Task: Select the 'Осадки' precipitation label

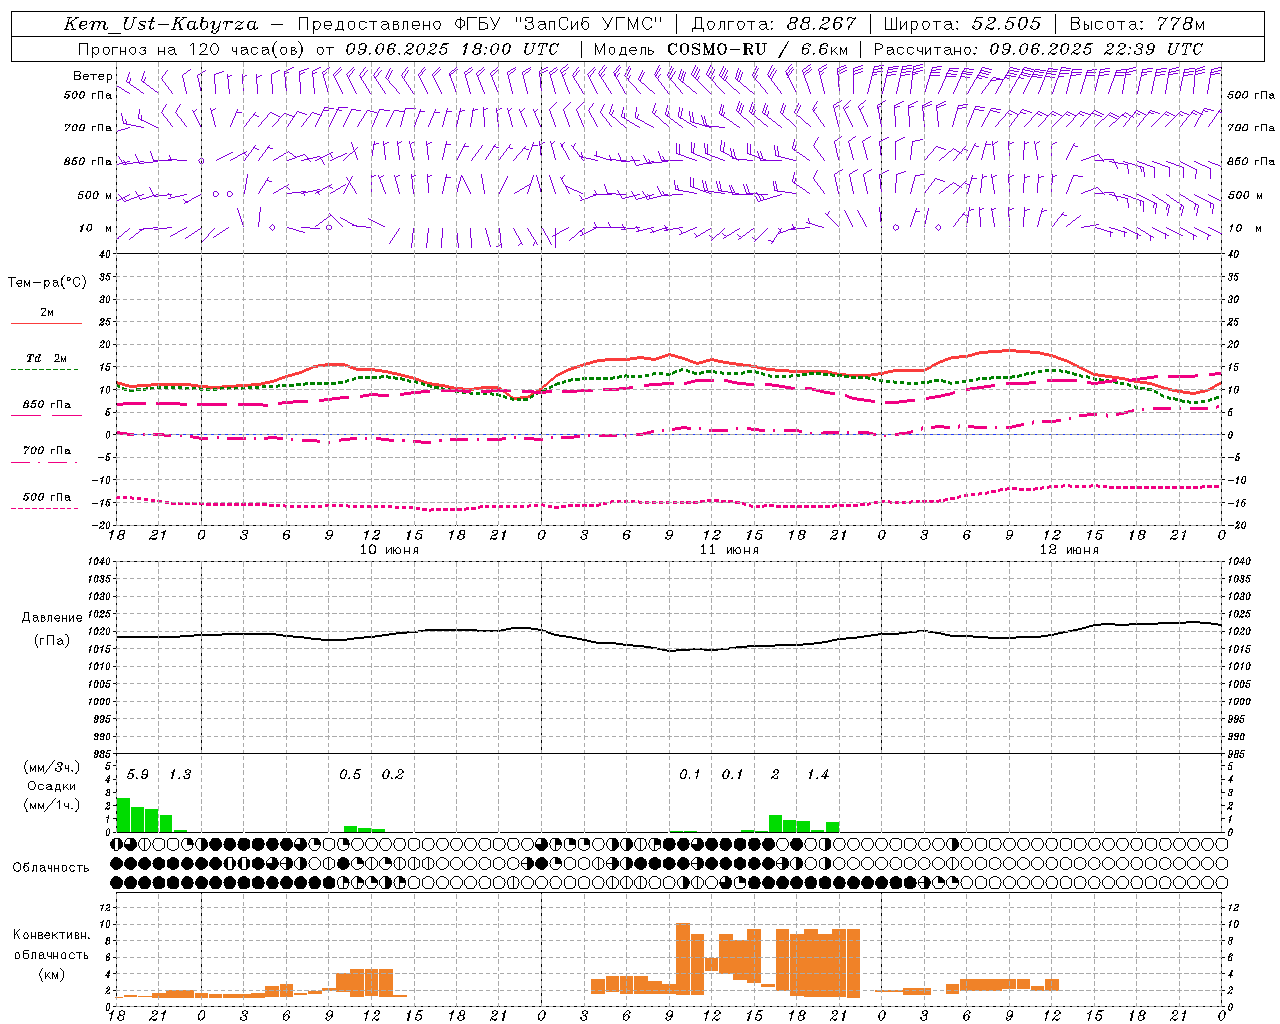Action: pos(52,786)
